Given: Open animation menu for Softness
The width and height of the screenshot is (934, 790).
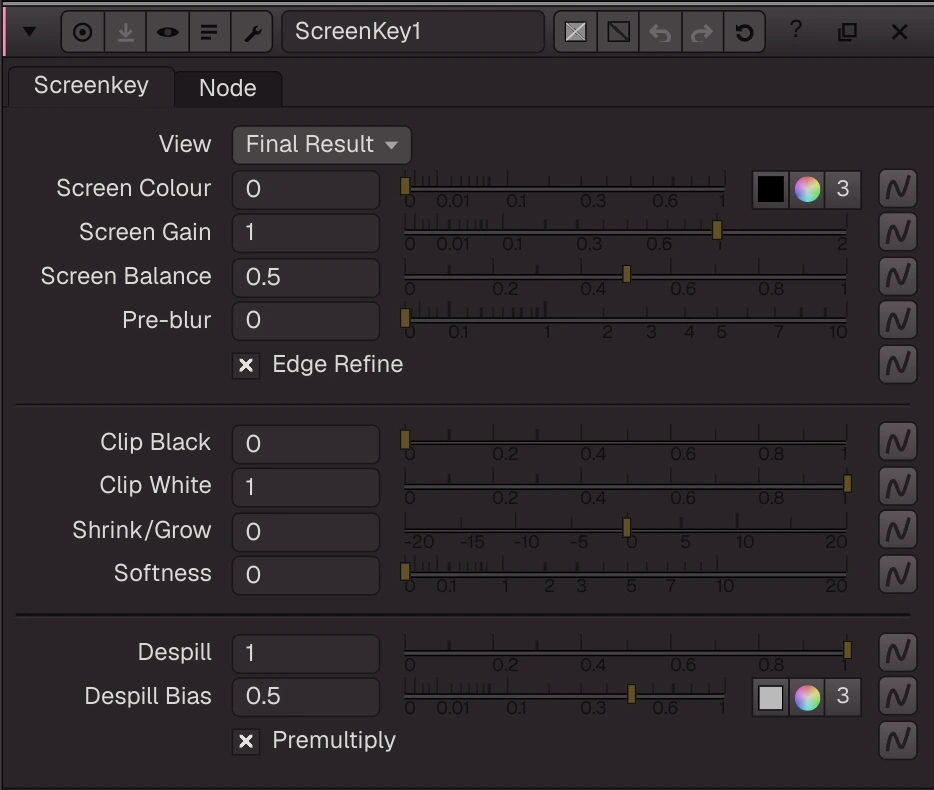Looking at the screenshot, I should 898,574.
